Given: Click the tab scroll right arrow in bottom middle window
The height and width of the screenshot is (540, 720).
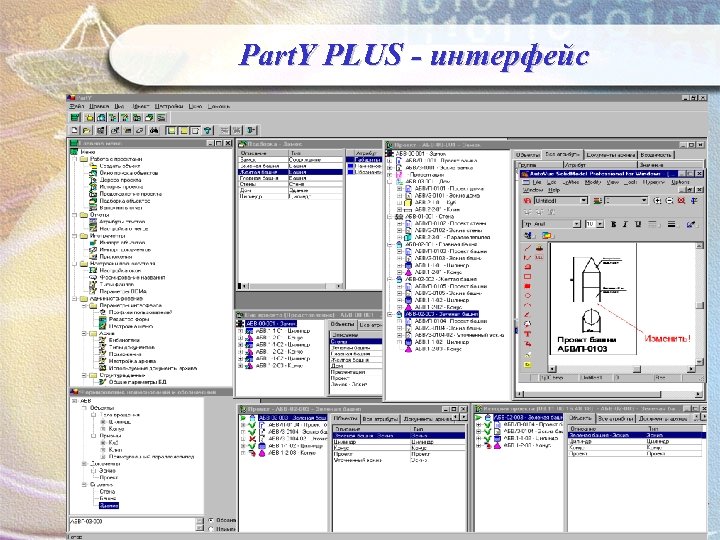Looking at the screenshot, I should tap(463, 417).
